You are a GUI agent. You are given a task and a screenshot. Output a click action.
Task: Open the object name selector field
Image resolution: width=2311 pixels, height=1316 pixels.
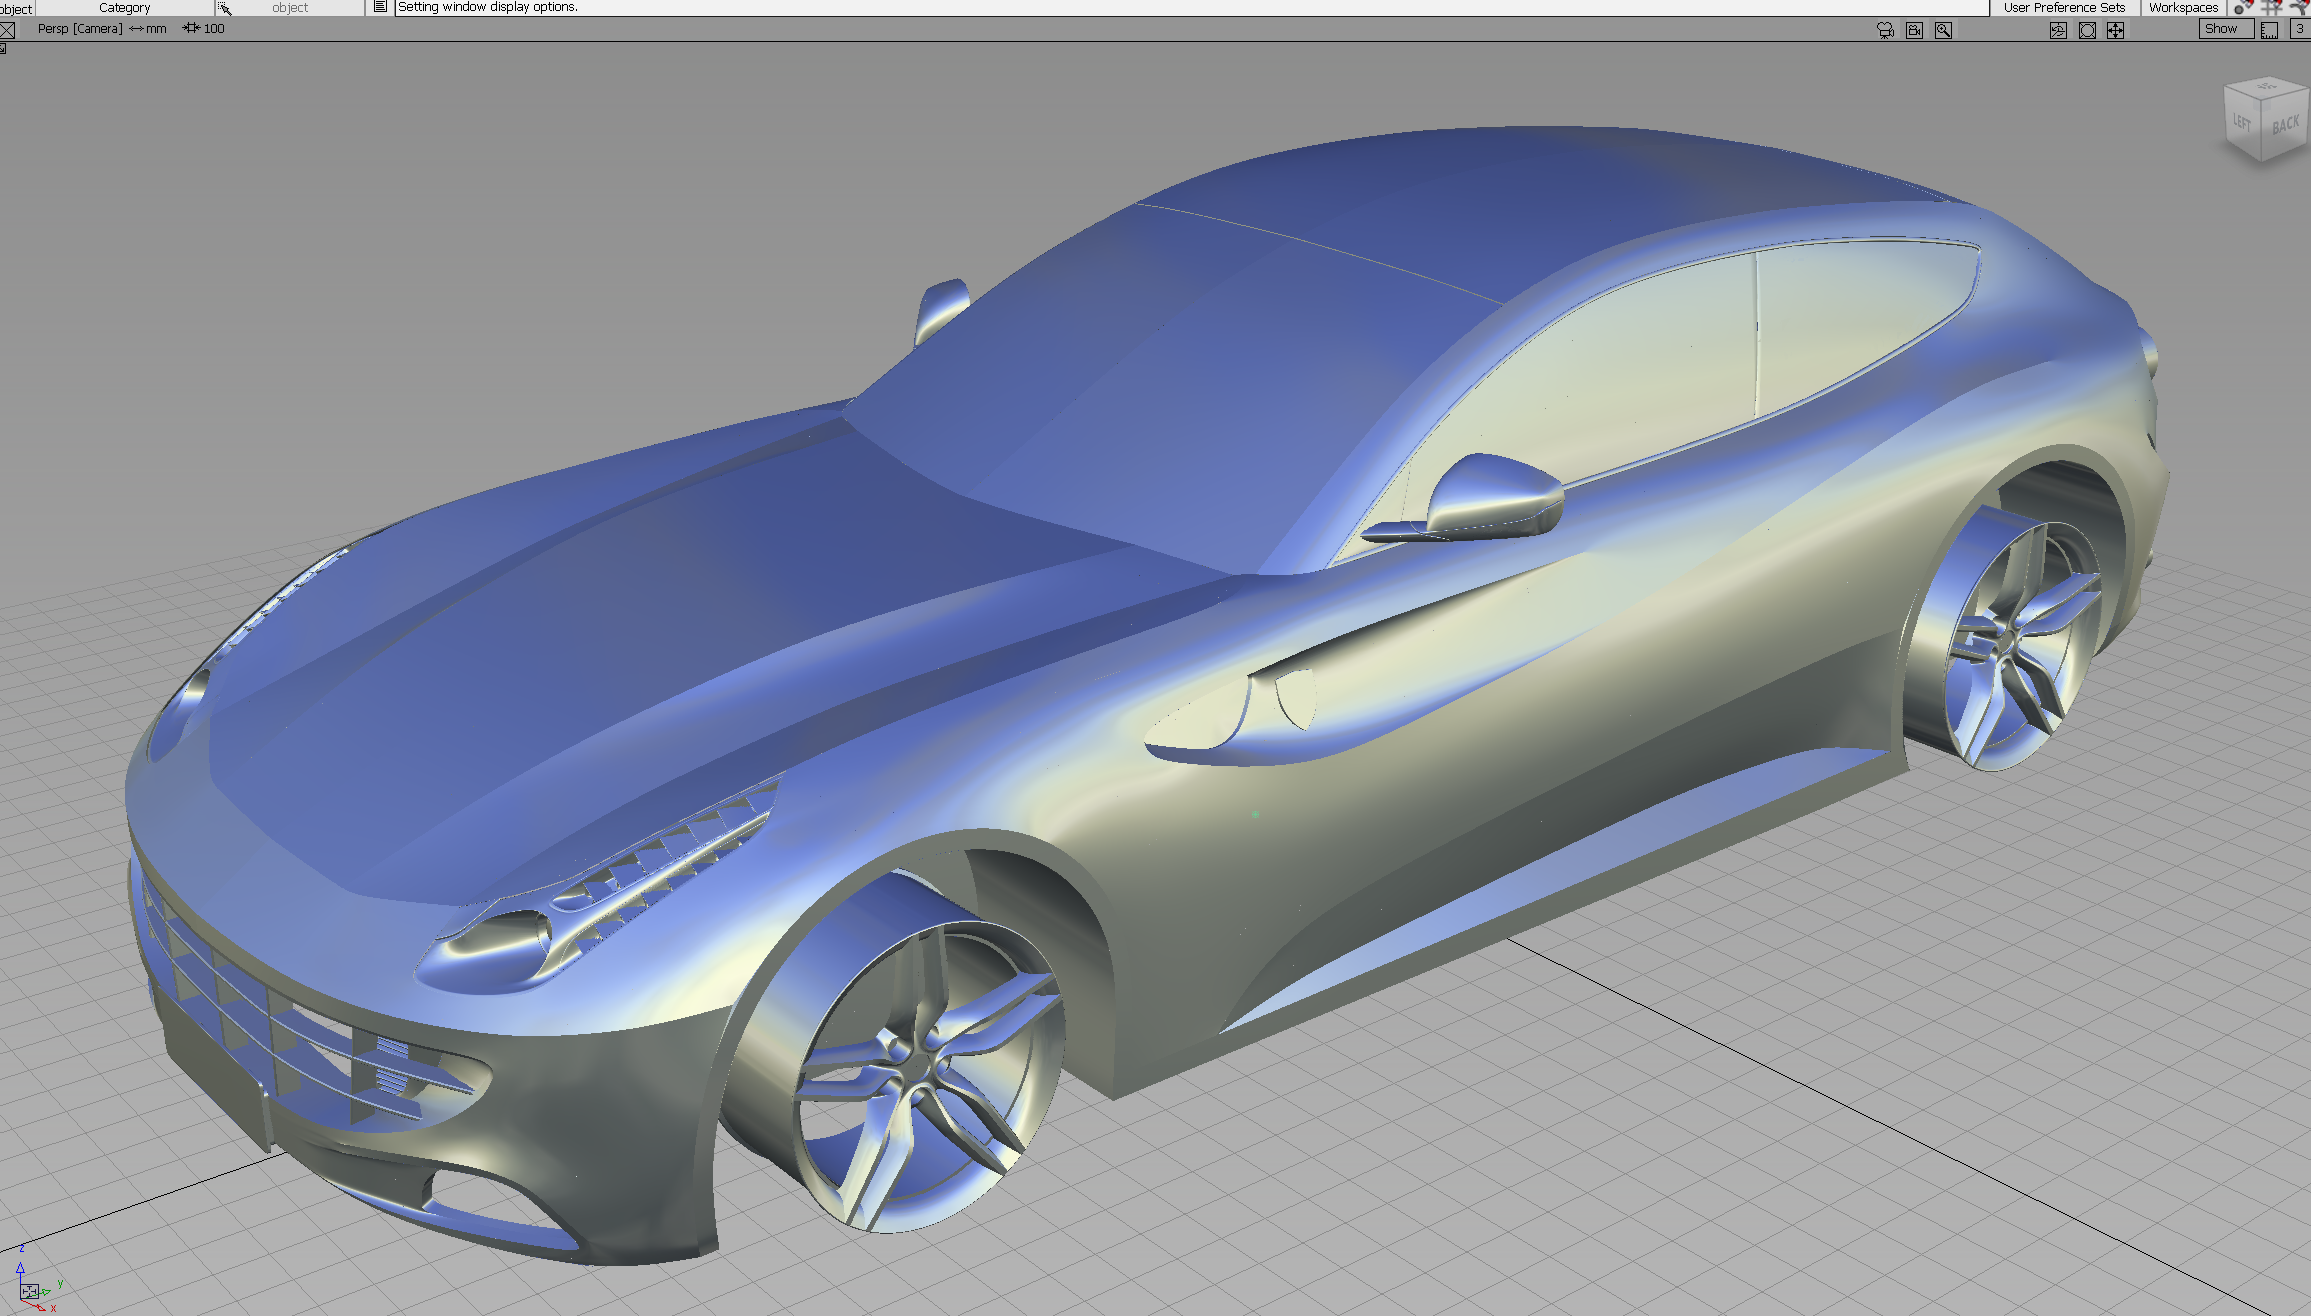click(293, 7)
